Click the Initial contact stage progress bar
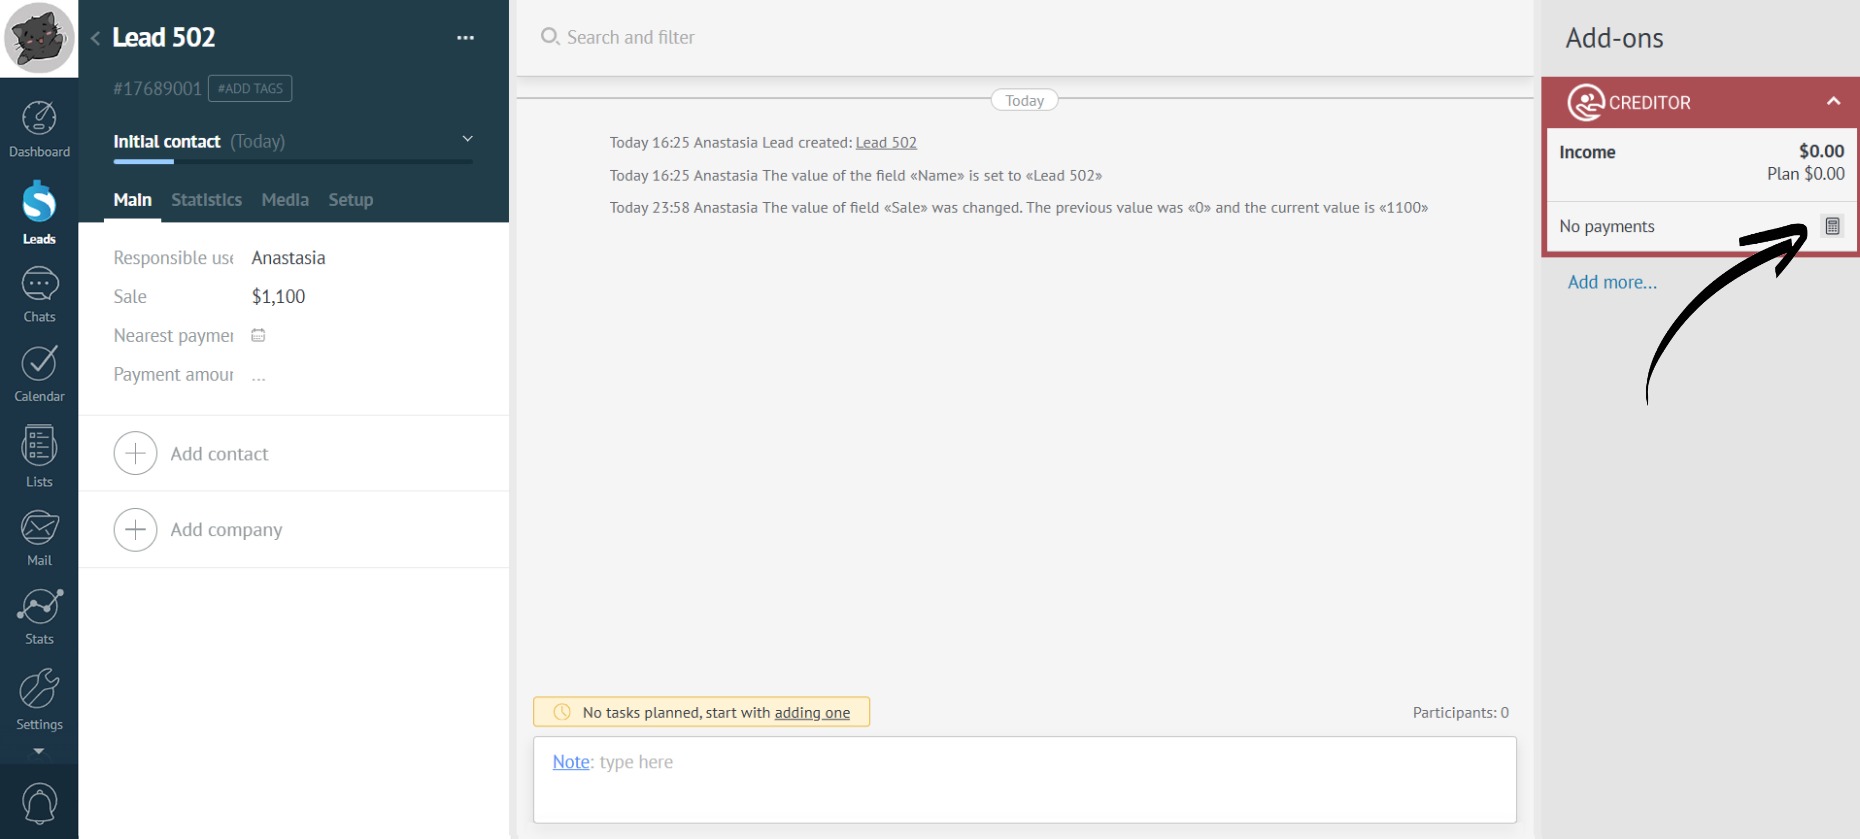1860x839 pixels. tap(292, 161)
